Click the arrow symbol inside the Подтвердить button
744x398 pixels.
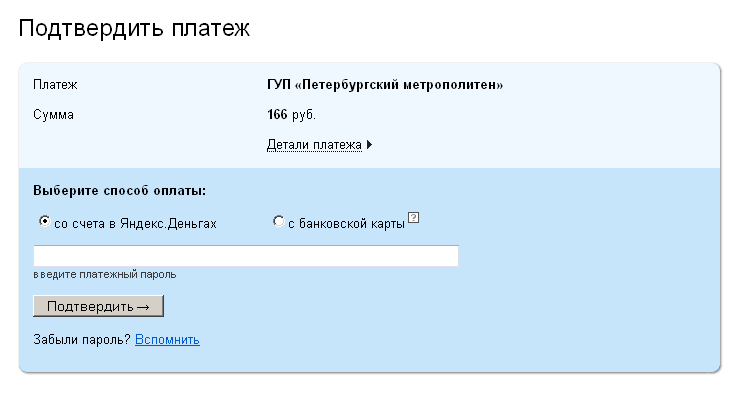coord(143,307)
